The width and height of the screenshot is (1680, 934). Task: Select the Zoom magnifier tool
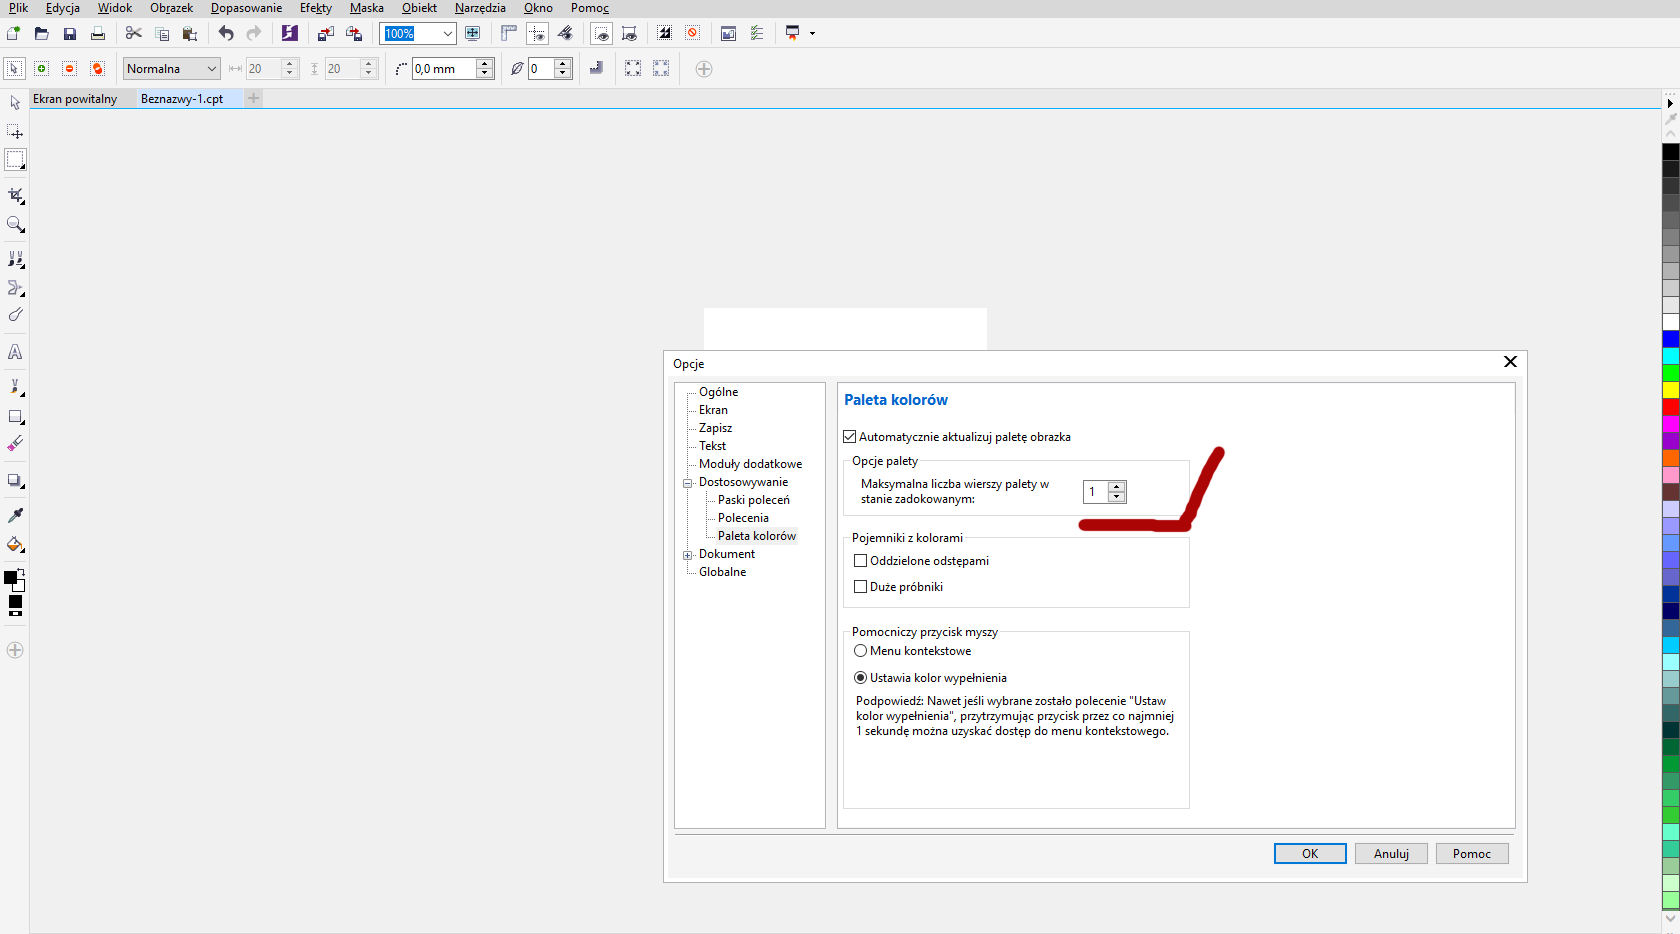tap(15, 225)
